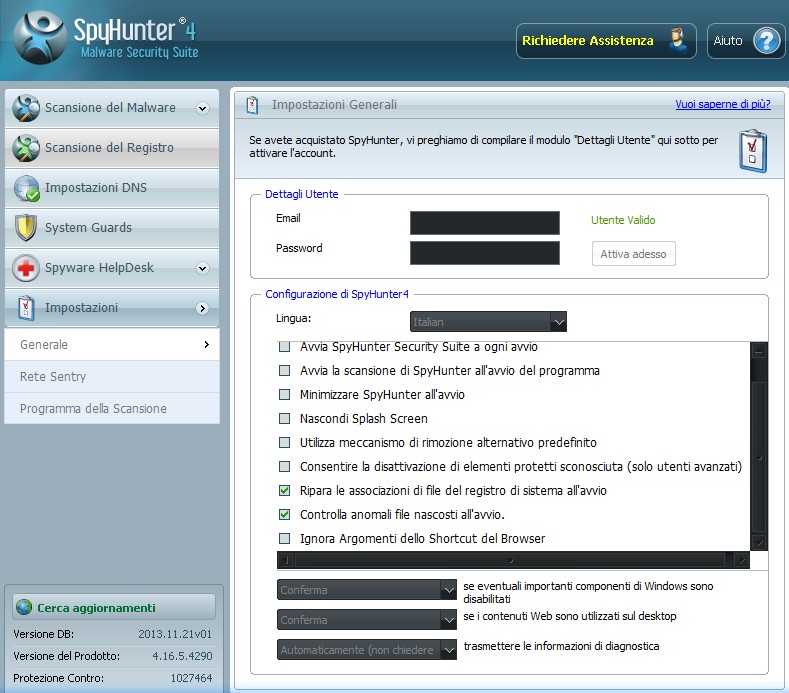The image size is (789, 693).
Task: Check Consentire la disattivazione di elementi protetti
Action: [284, 467]
